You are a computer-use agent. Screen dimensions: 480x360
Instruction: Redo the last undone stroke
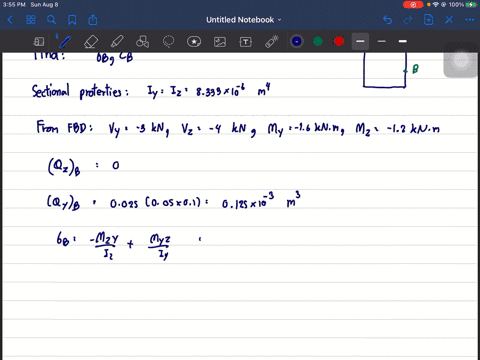[408, 20]
